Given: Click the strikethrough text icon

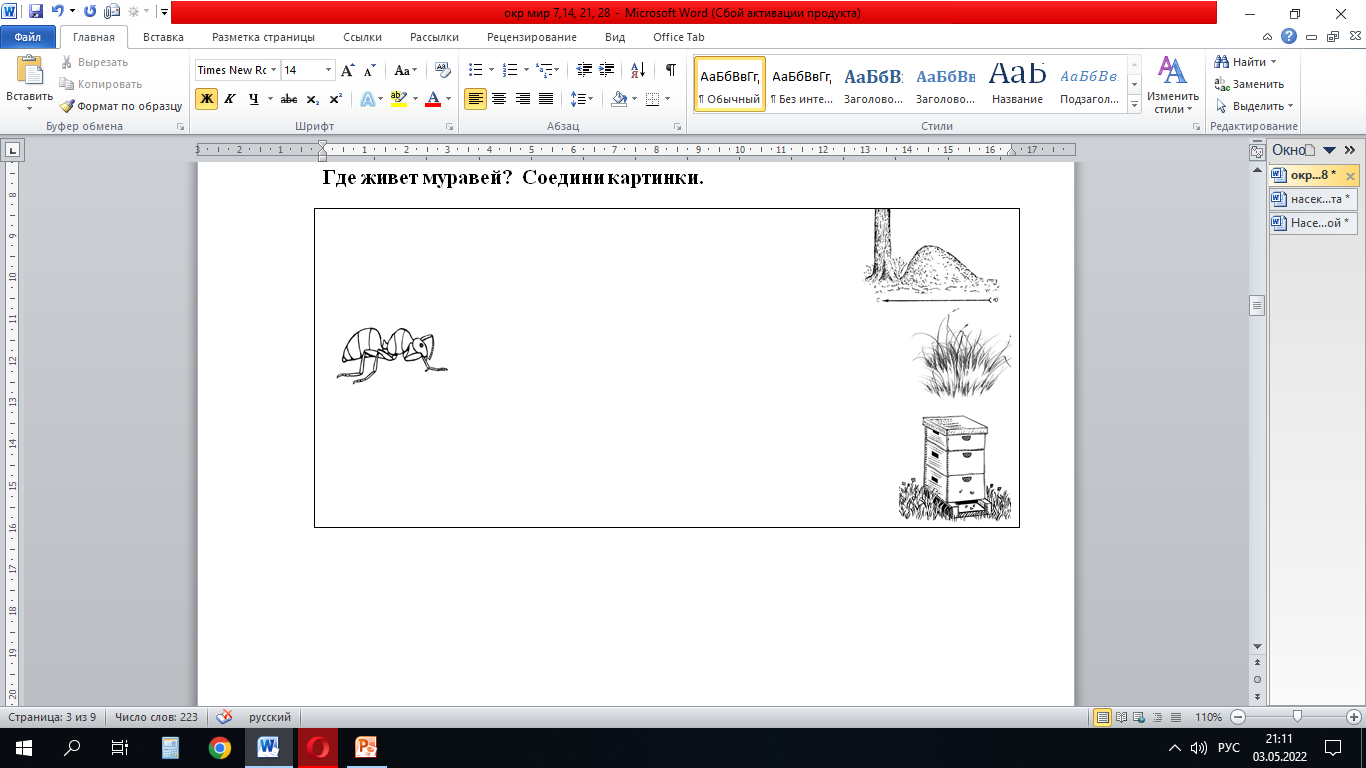Looking at the screenshot, I should coord(289,99).
